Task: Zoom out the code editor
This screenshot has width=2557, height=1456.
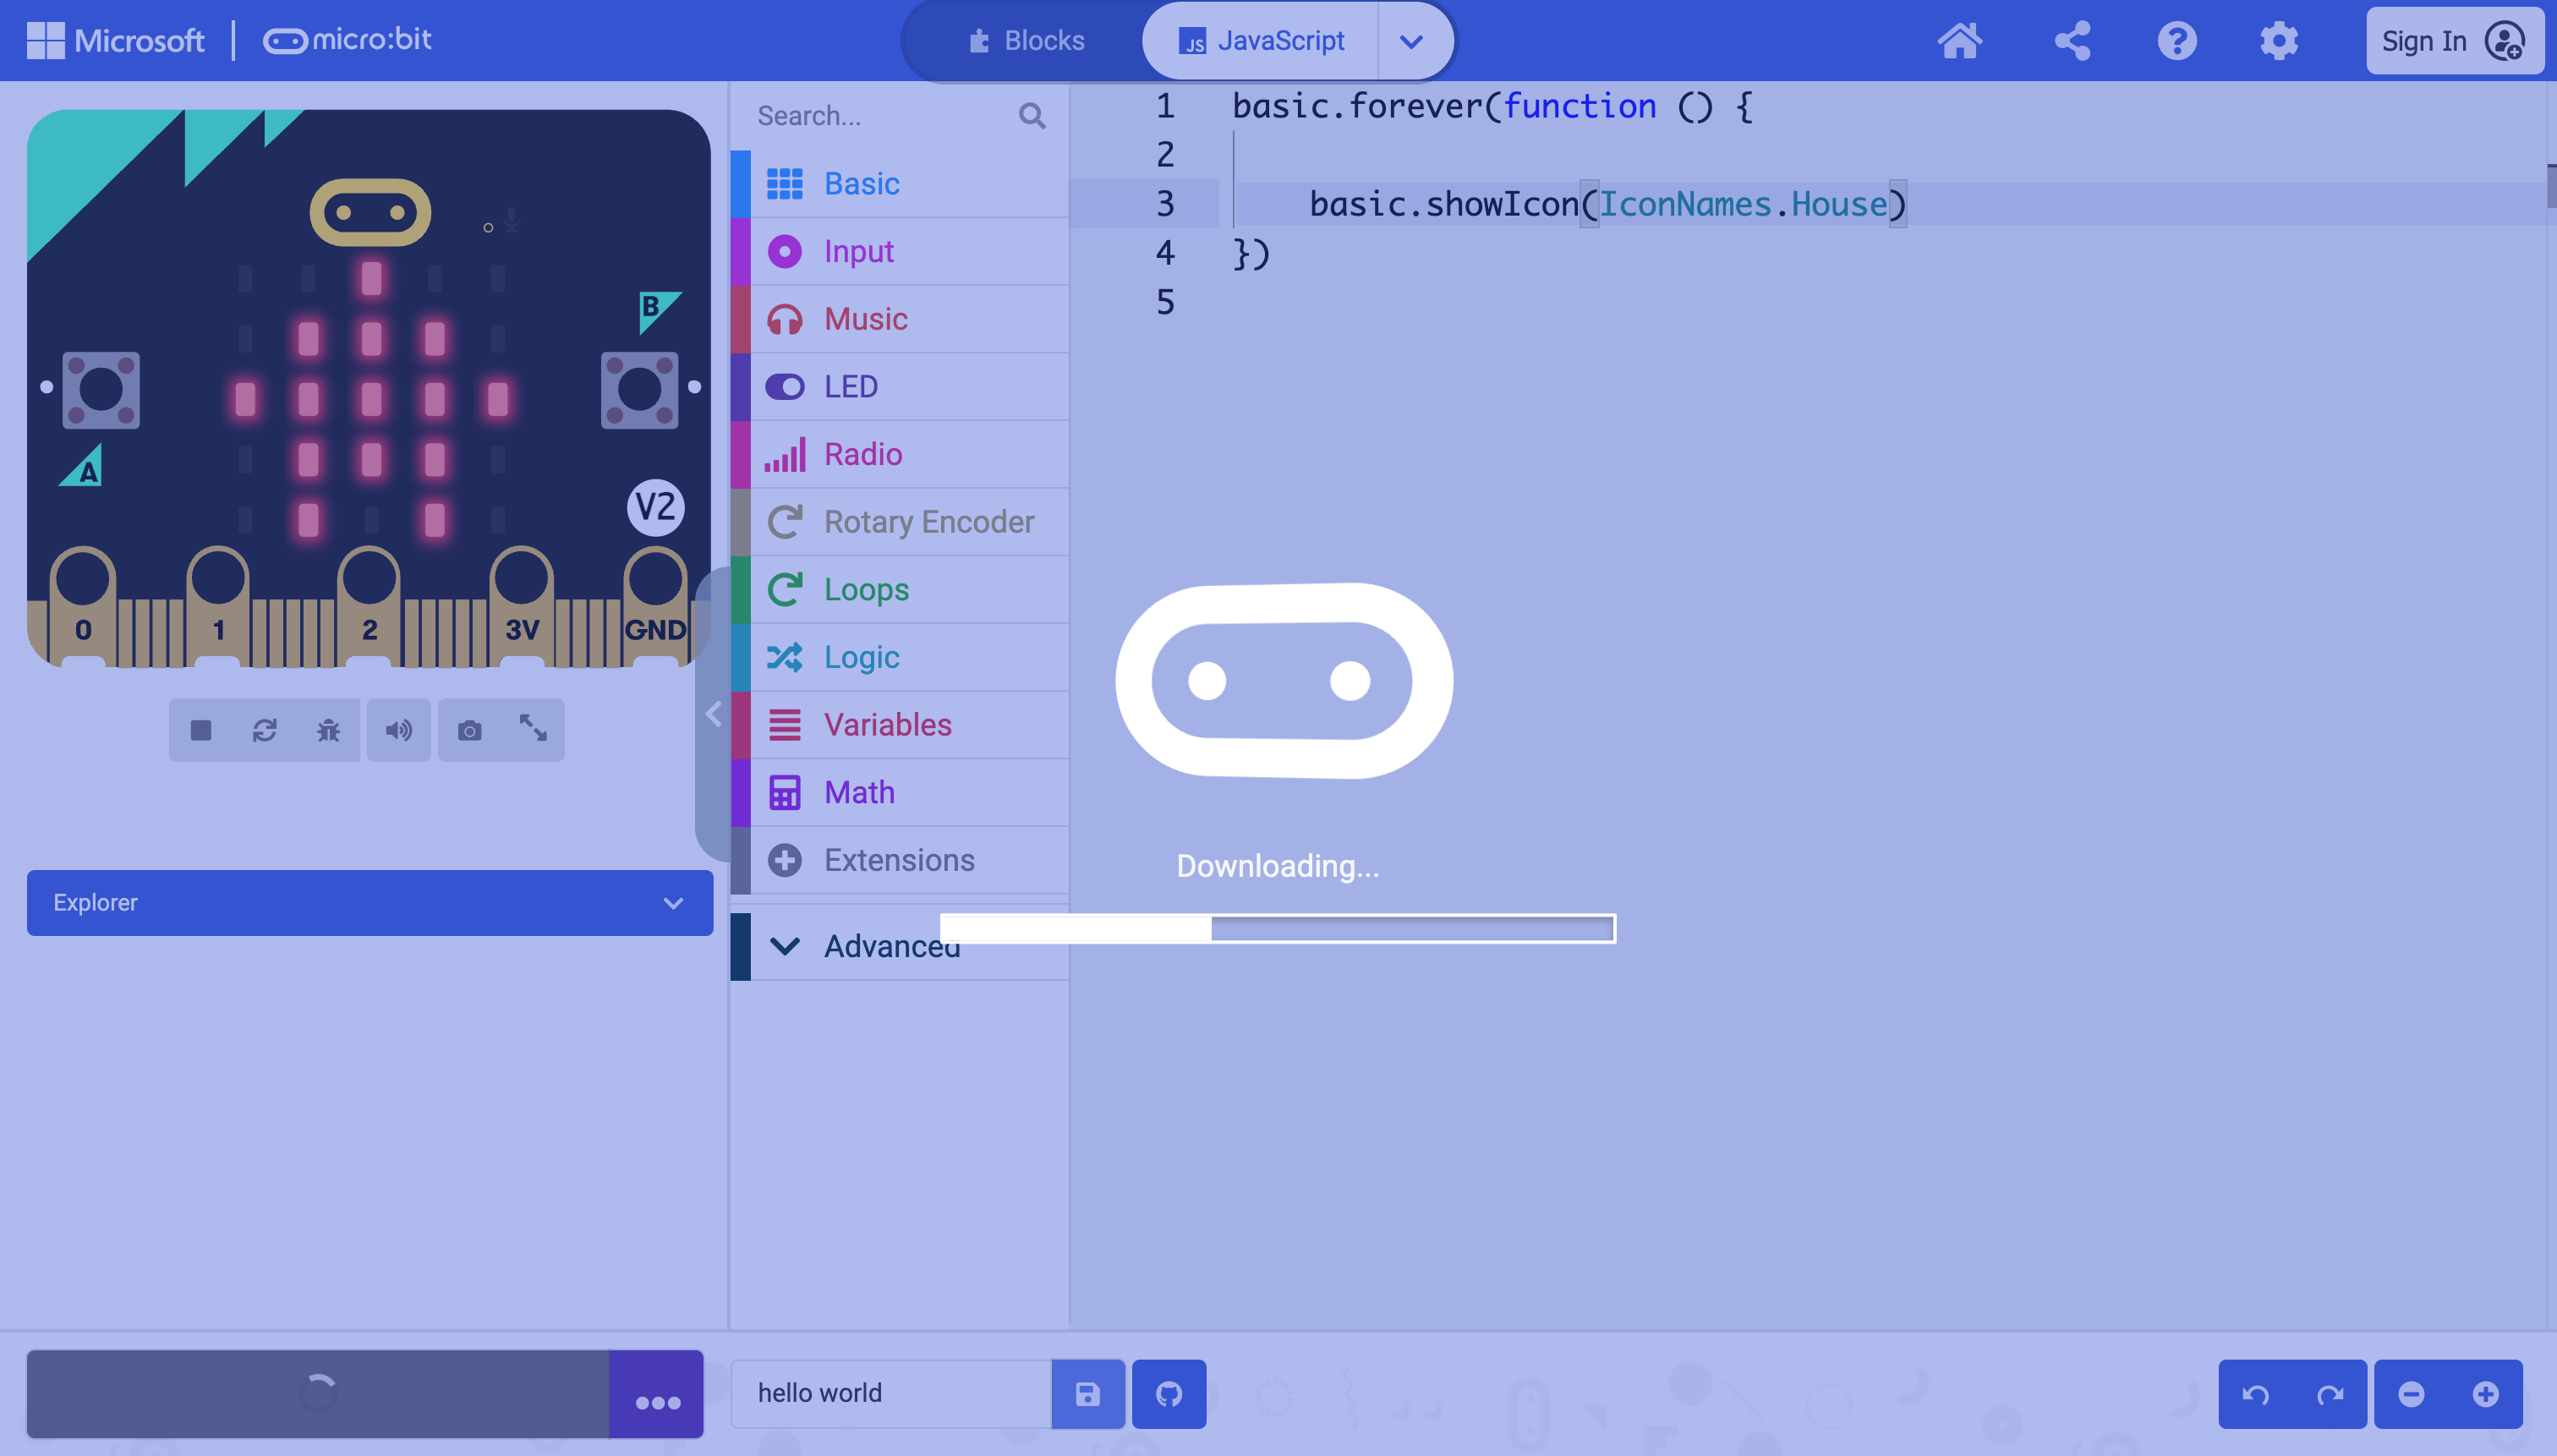Action: coord(2411,1394)
